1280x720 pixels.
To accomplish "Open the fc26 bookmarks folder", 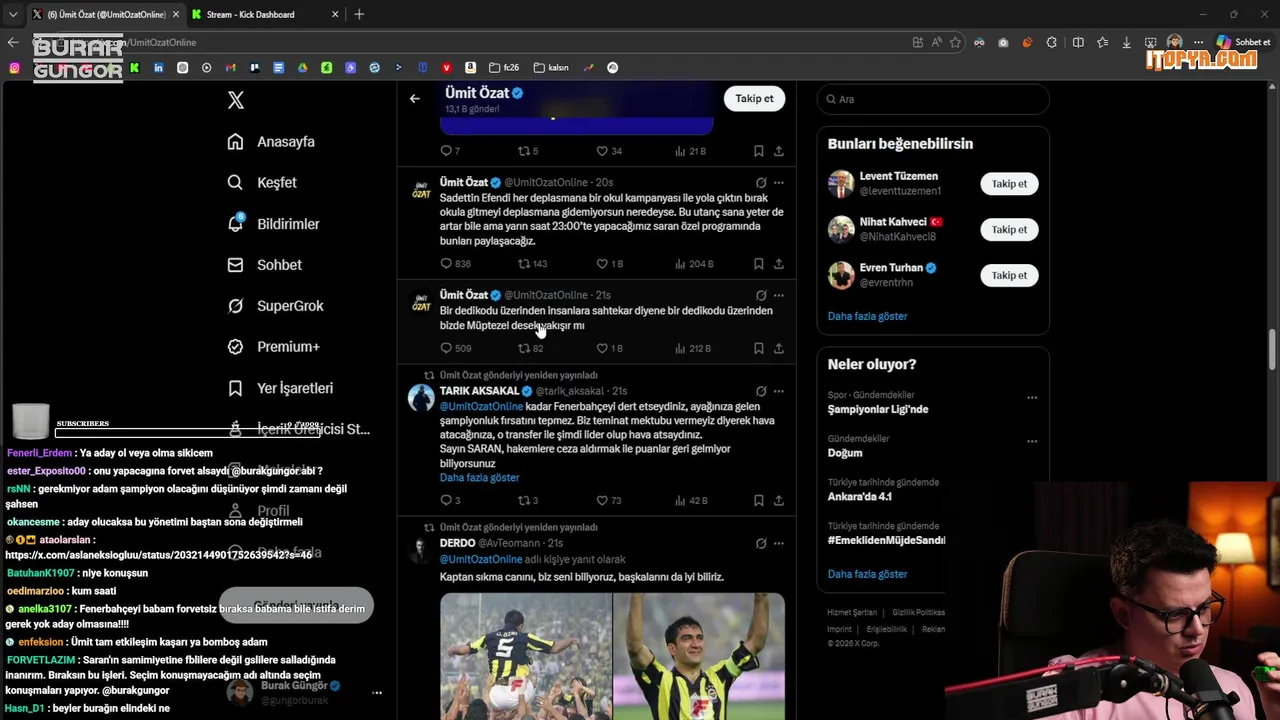I will [503, 68].
